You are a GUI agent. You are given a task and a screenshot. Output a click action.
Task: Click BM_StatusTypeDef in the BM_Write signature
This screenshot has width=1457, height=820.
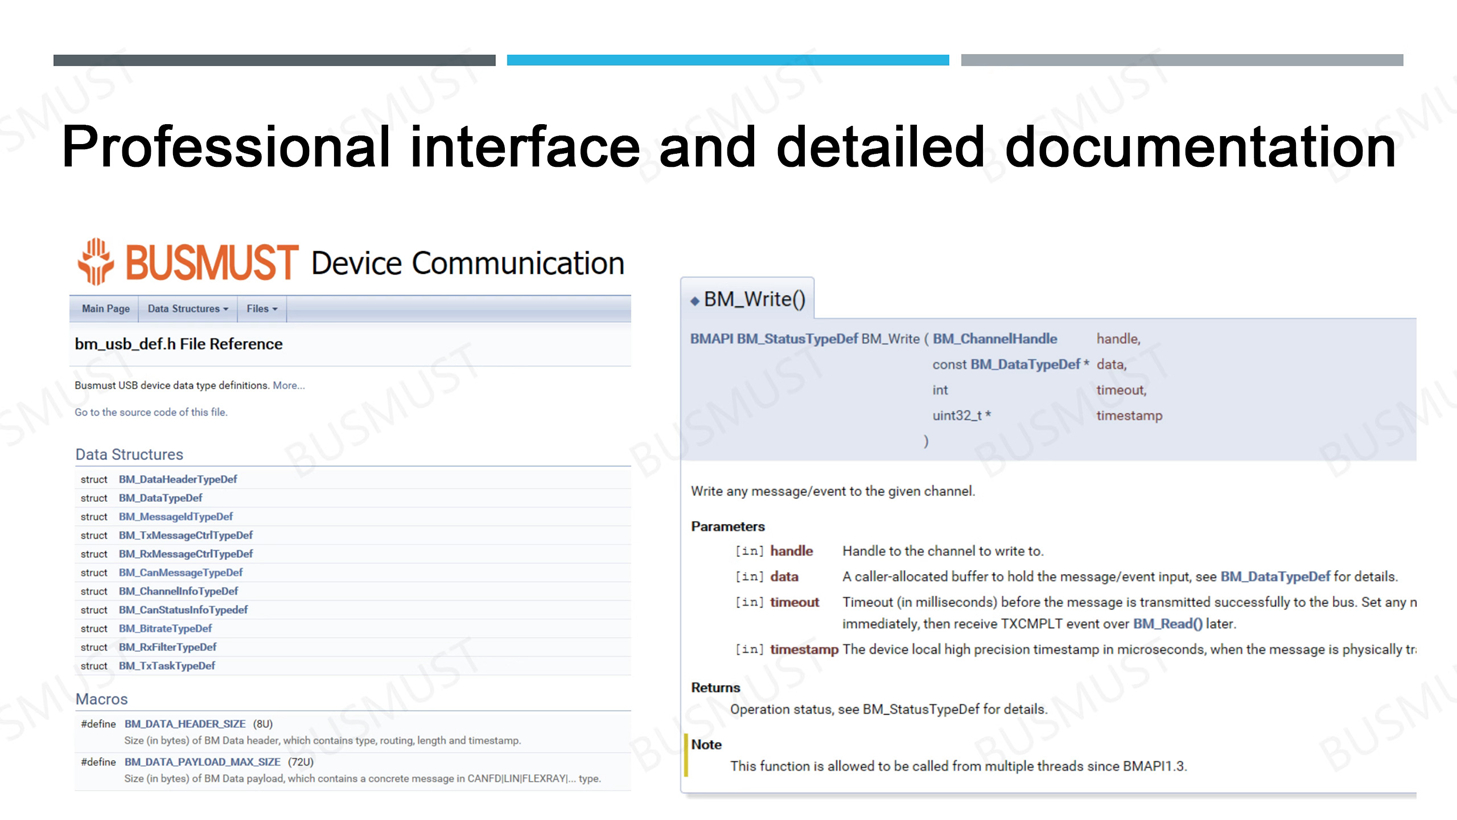[797, 339]
